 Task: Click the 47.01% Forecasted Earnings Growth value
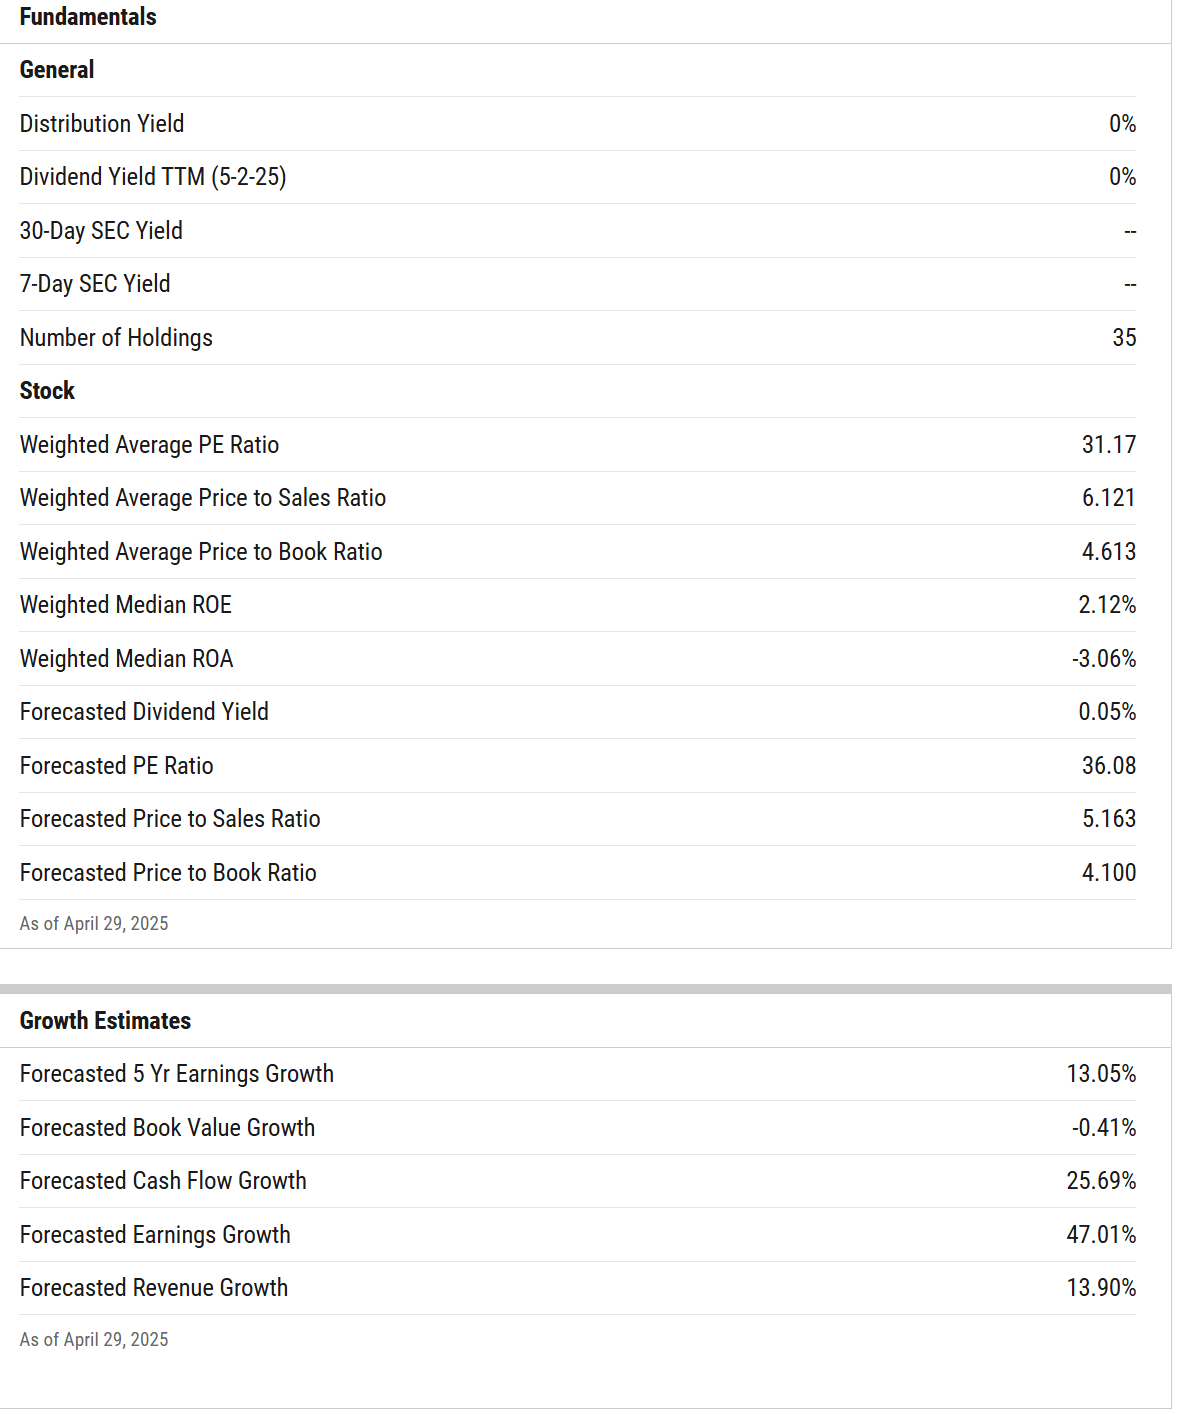(1101, 1235)
